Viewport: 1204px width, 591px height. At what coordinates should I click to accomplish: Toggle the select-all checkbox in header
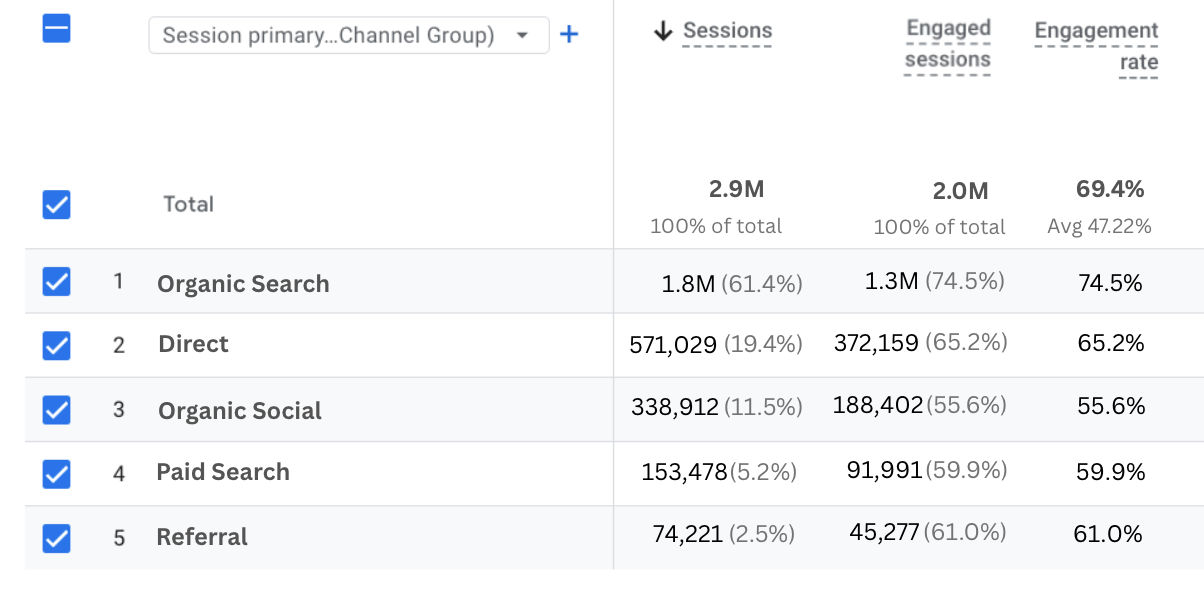click(x=56, y=28)
